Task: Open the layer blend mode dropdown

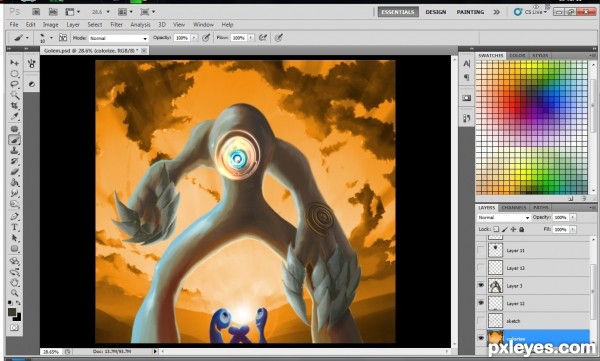Action: tap(504, 217)
